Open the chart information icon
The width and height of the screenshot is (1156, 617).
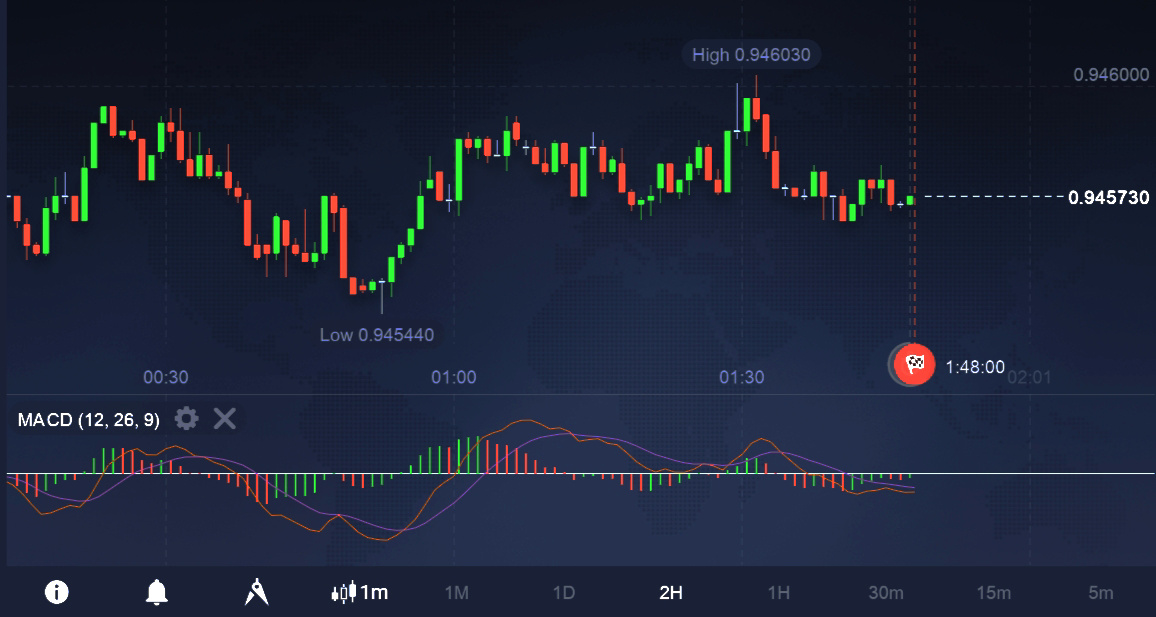point(57,592)
